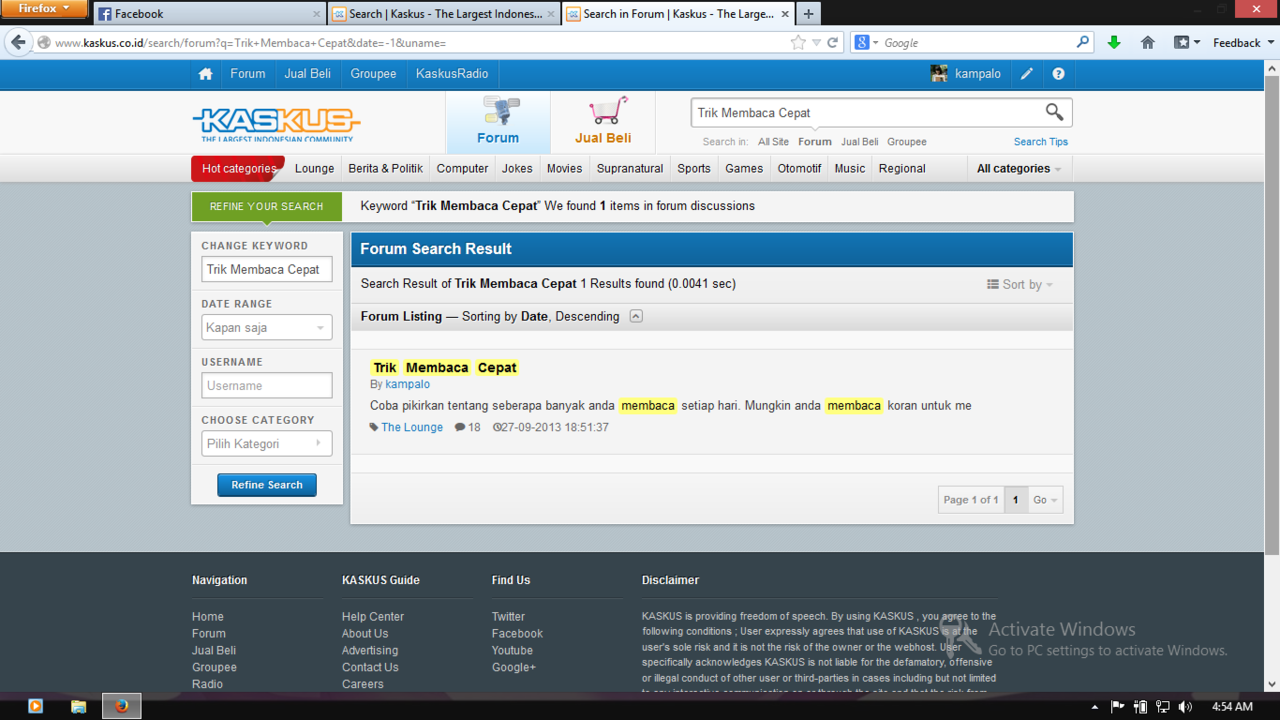The width and height of the screenshot is (1280, 720).
Task: Open the Supranatural category
Action: click(x=630, y=169)
